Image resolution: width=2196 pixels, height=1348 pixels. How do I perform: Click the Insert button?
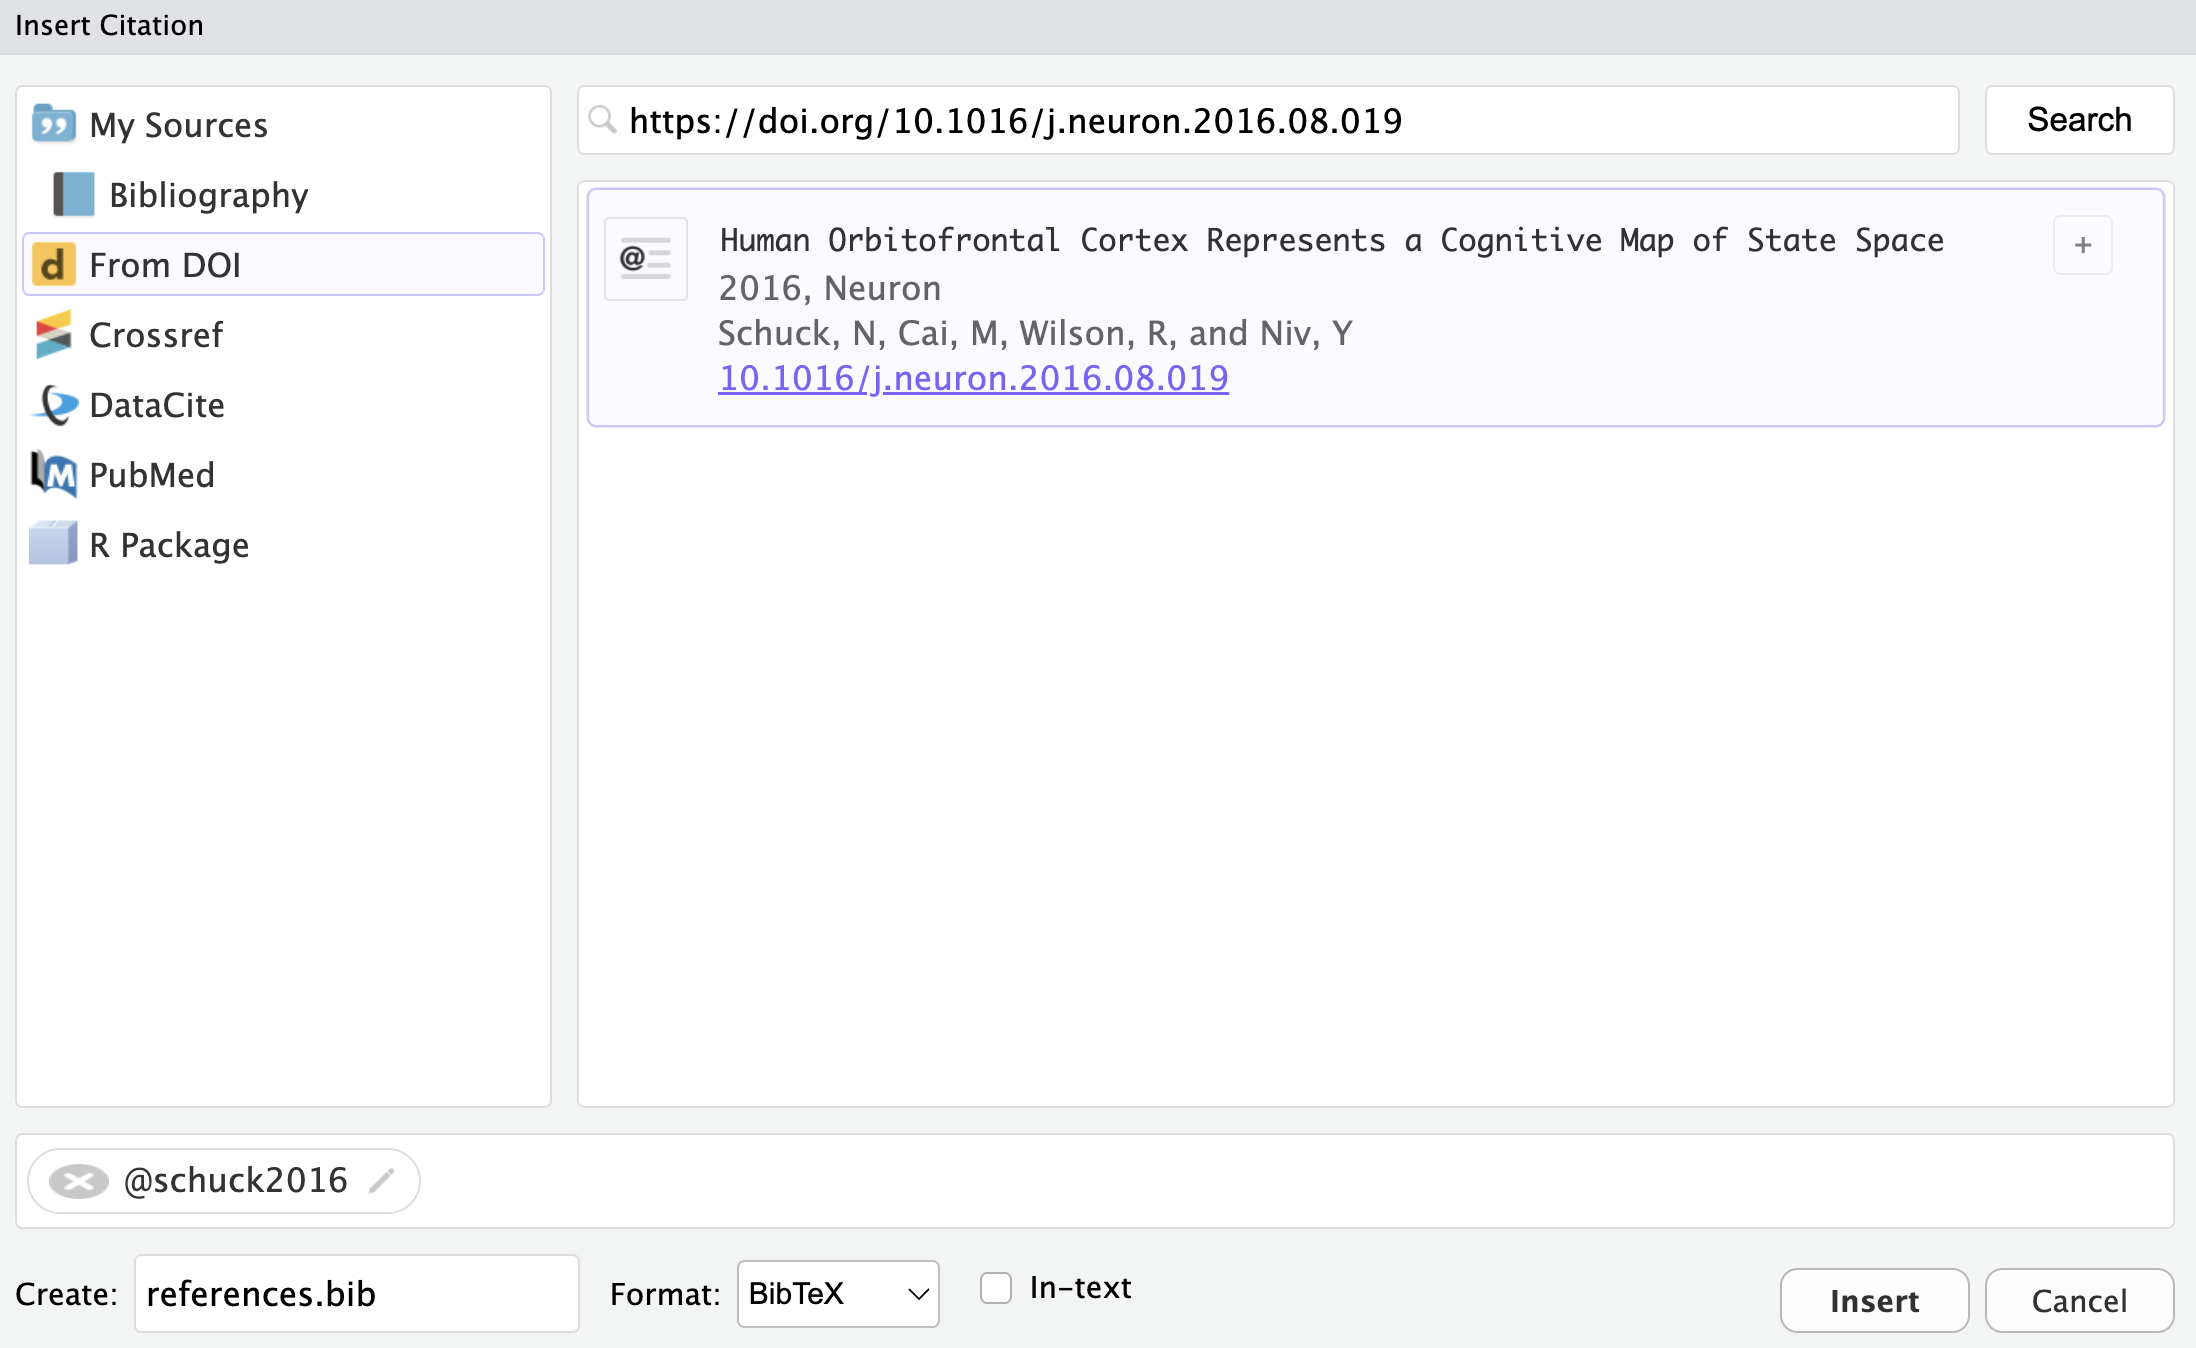pyautogui.click(x=1874, y=1301)
